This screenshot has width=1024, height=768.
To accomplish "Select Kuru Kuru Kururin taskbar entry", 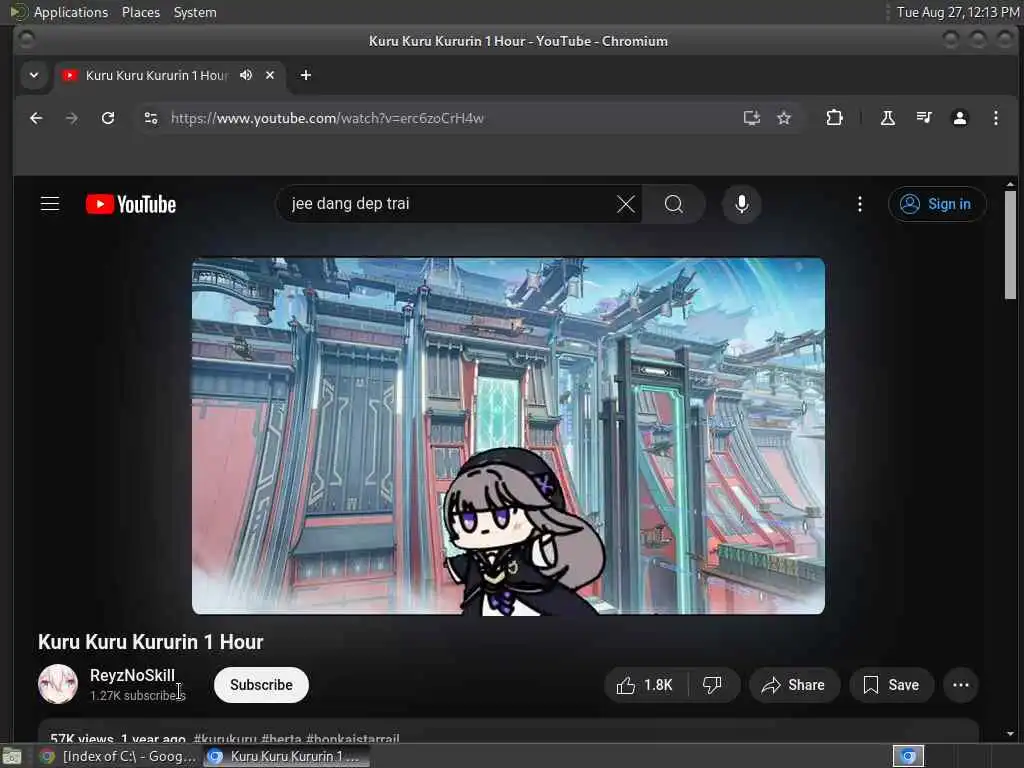I will 285,756.
